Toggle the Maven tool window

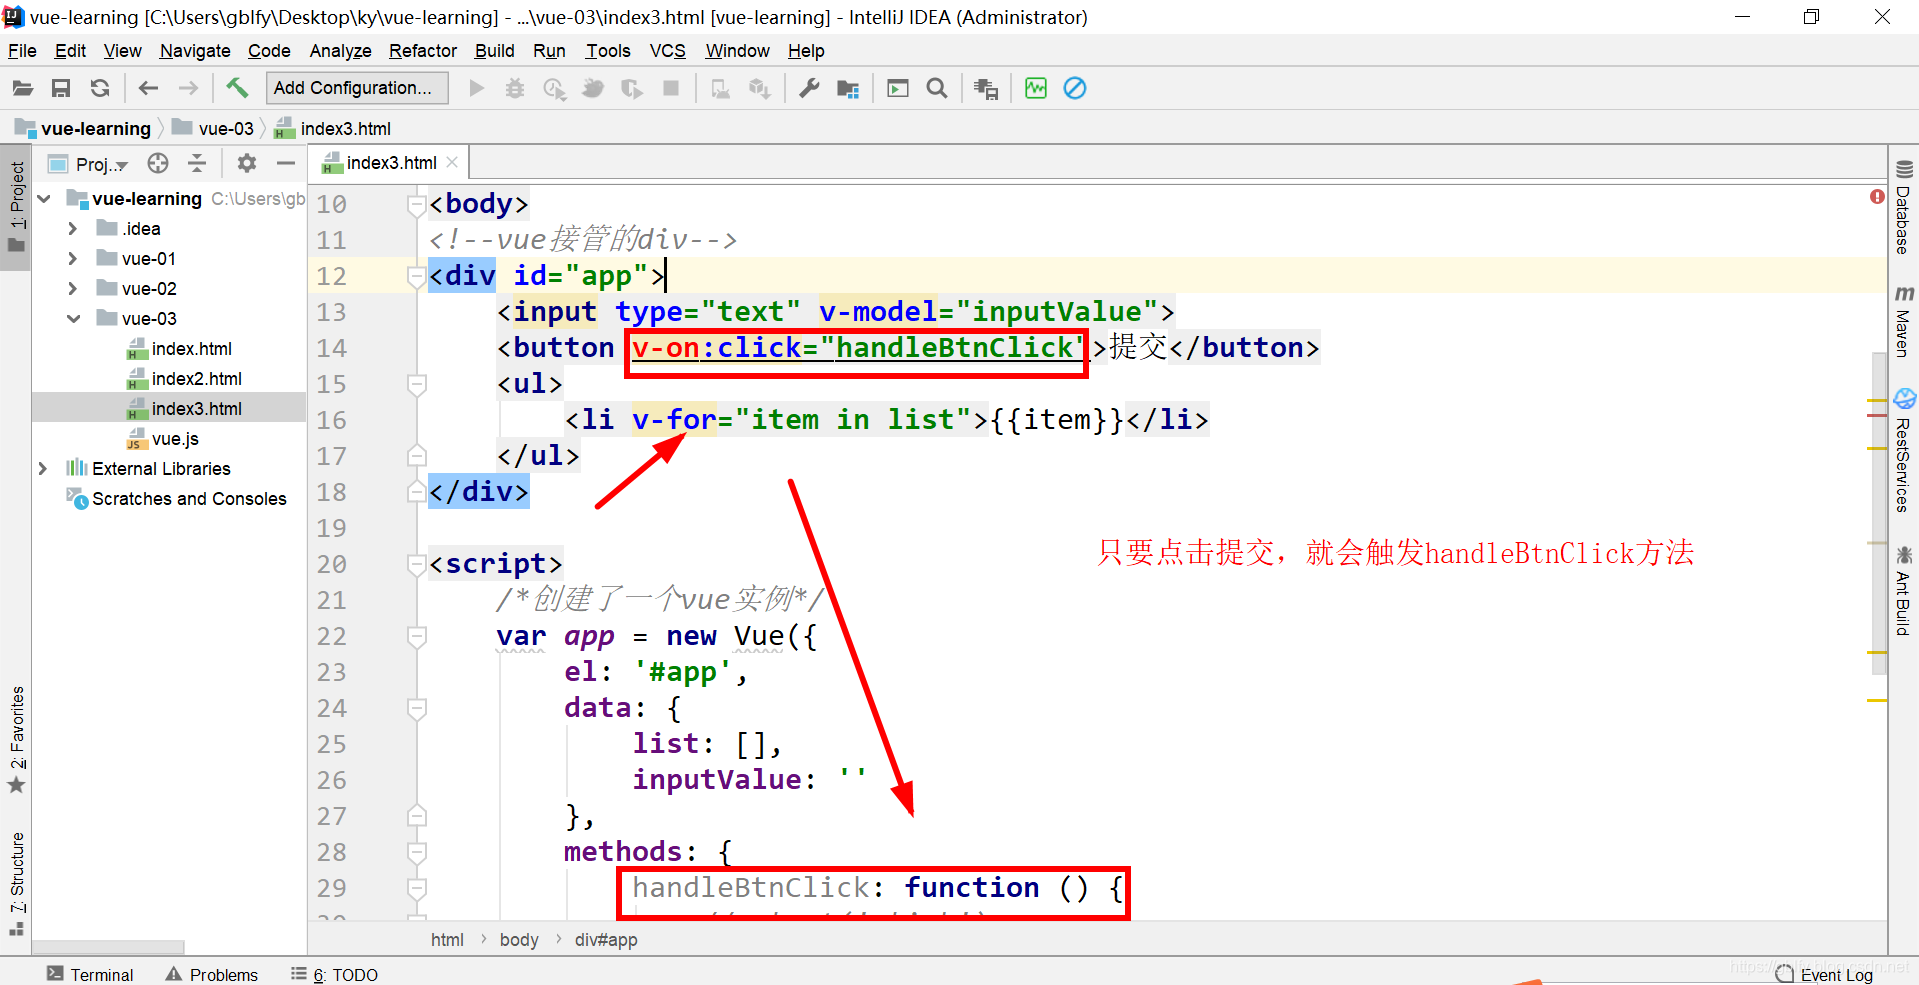point(1903,321)
